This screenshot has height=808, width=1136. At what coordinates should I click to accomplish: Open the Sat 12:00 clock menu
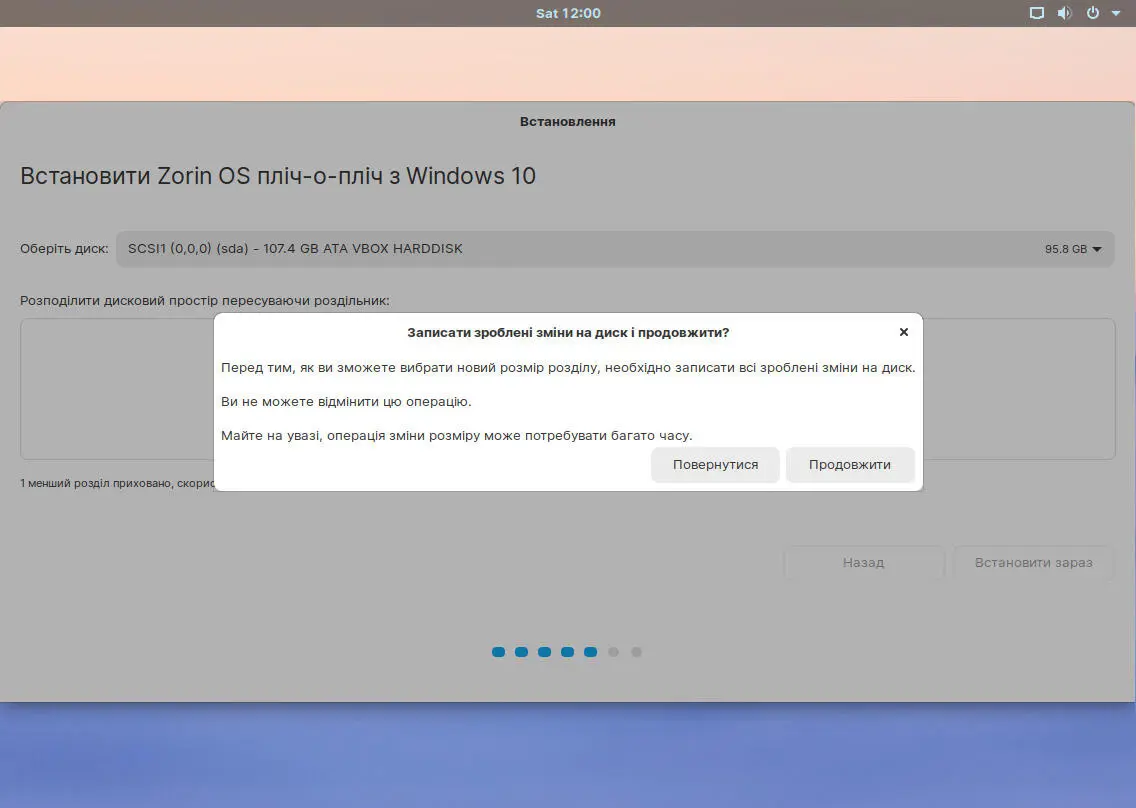click(568, 13)
